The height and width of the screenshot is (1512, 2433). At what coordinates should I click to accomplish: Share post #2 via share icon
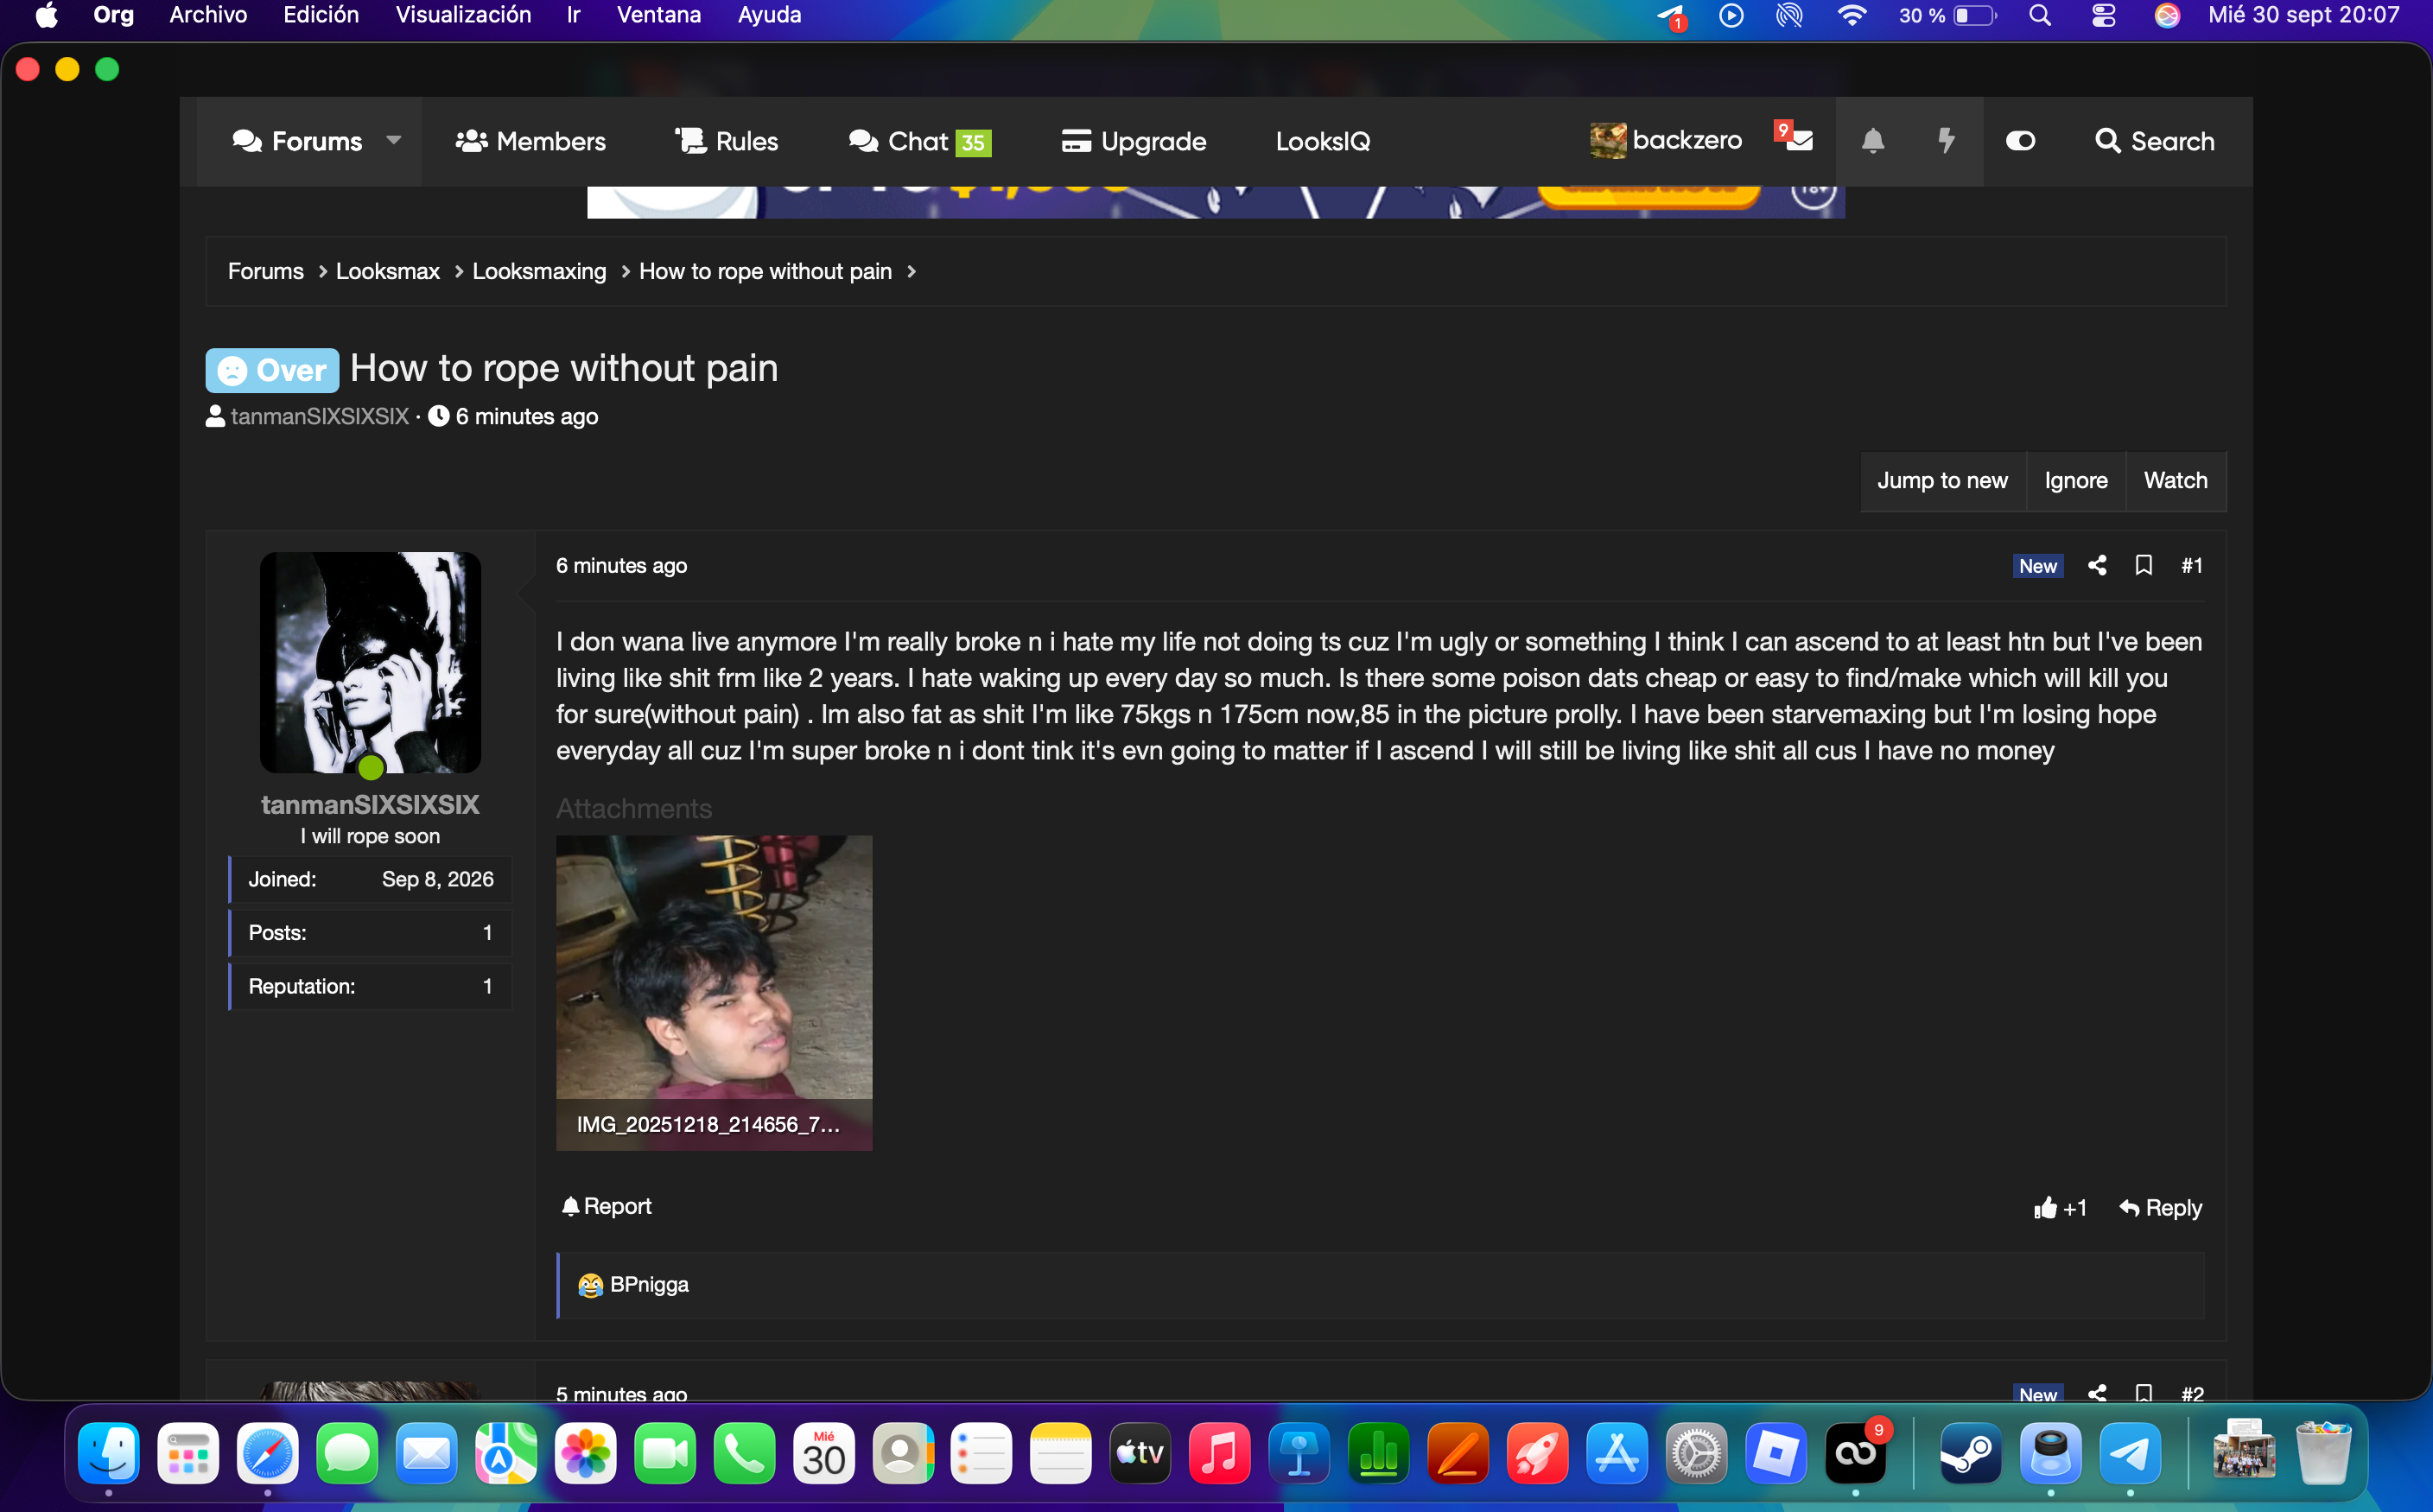pyautogui.click(x=2097, y=1392)
